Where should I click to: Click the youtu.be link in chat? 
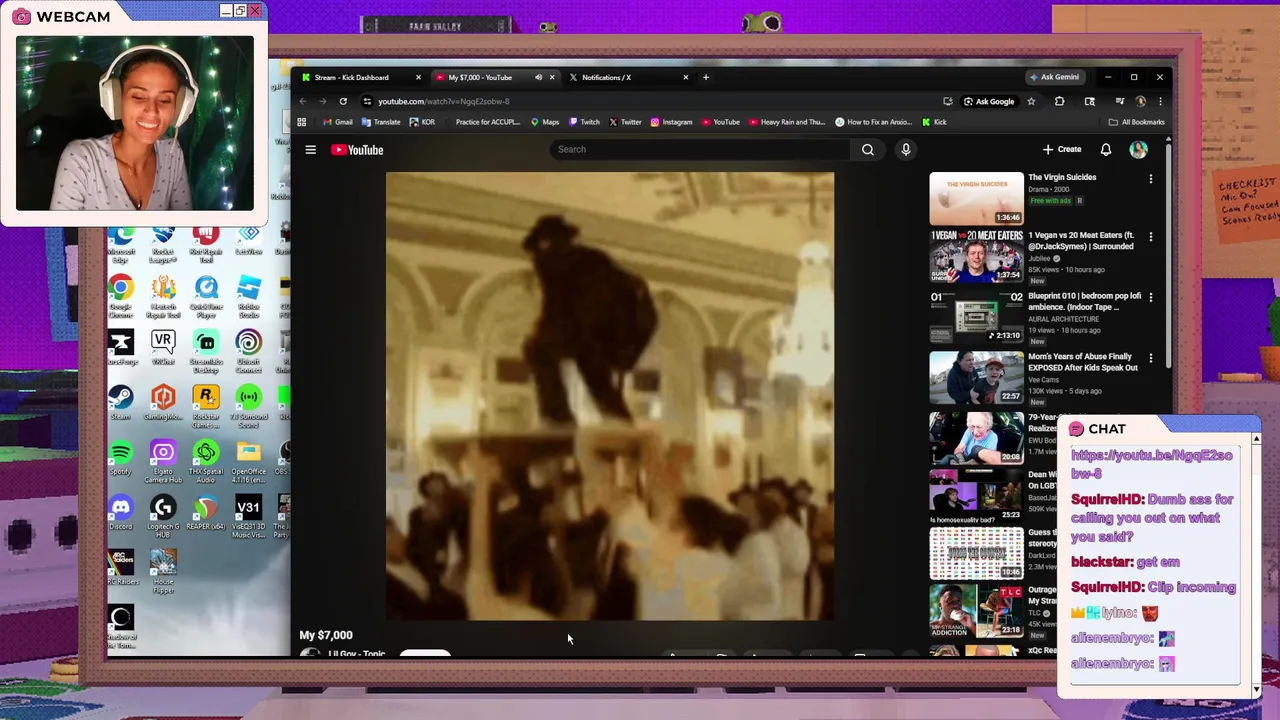[1151, 464]
